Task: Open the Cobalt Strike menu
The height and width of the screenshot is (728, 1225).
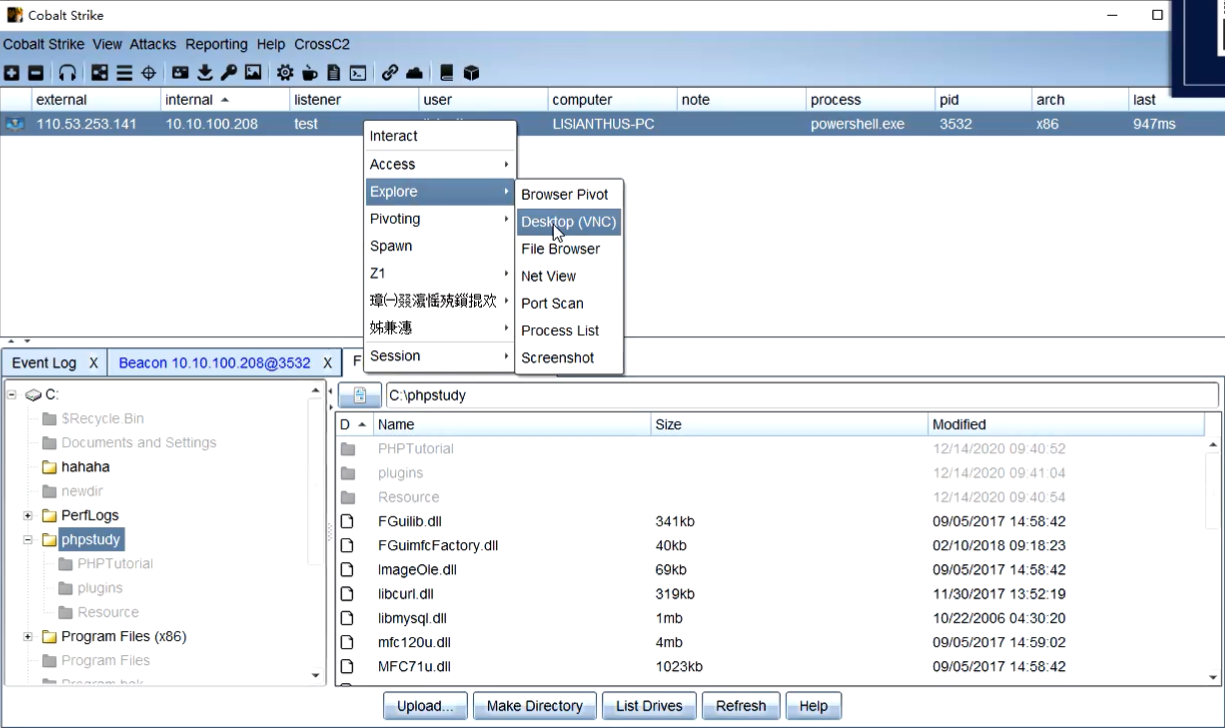Action: point(45,44)
